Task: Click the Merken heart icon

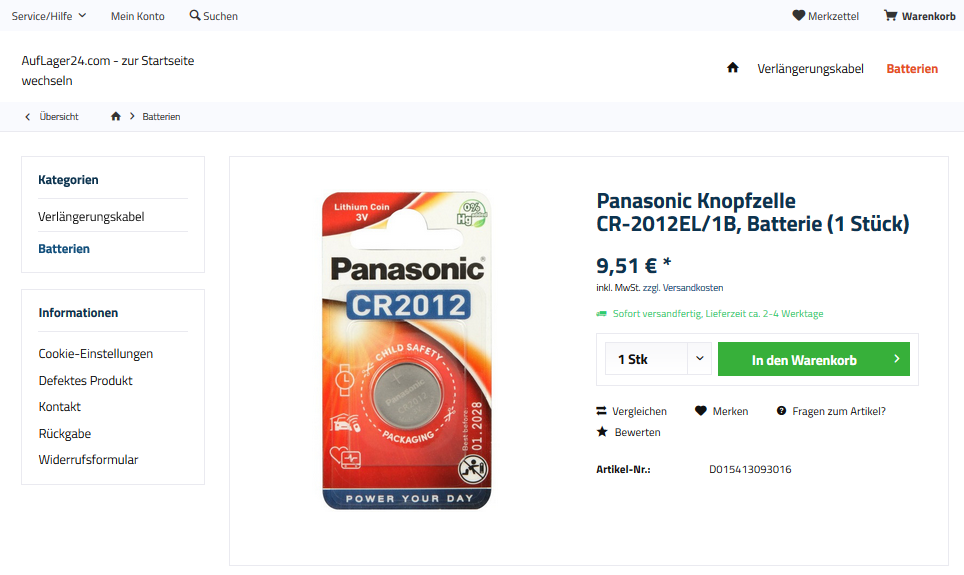Action: pyautogui.click(x=701, y=411)
